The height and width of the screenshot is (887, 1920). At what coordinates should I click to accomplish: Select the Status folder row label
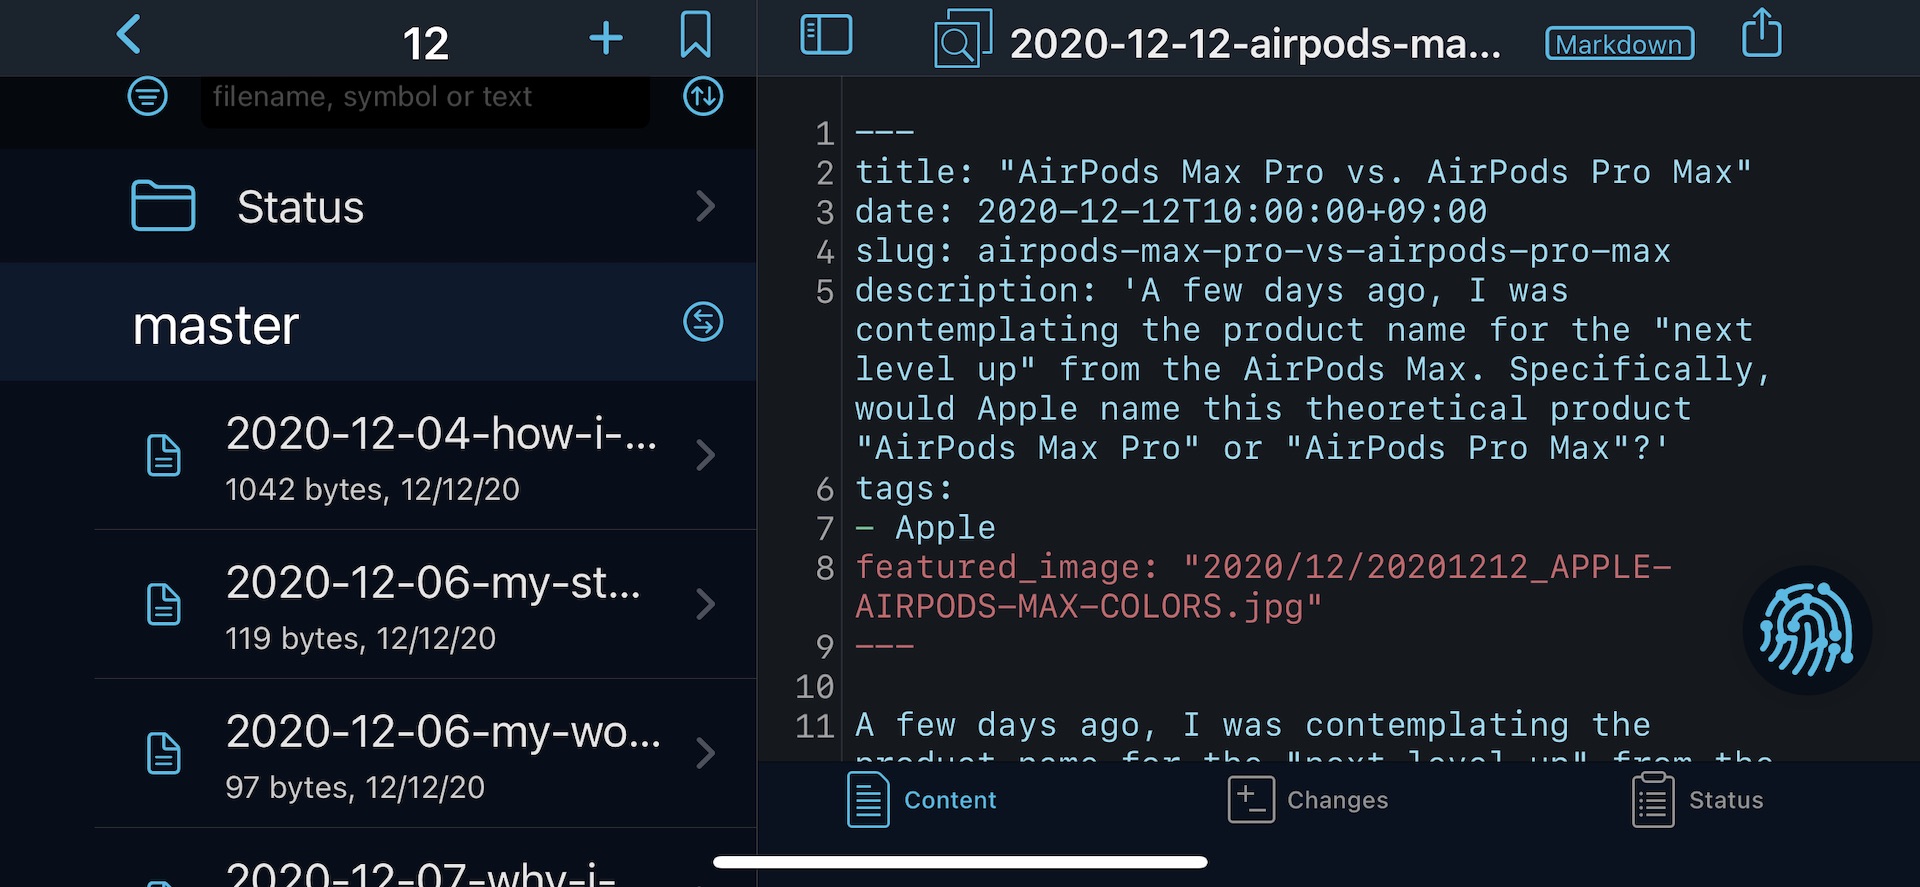300,207
